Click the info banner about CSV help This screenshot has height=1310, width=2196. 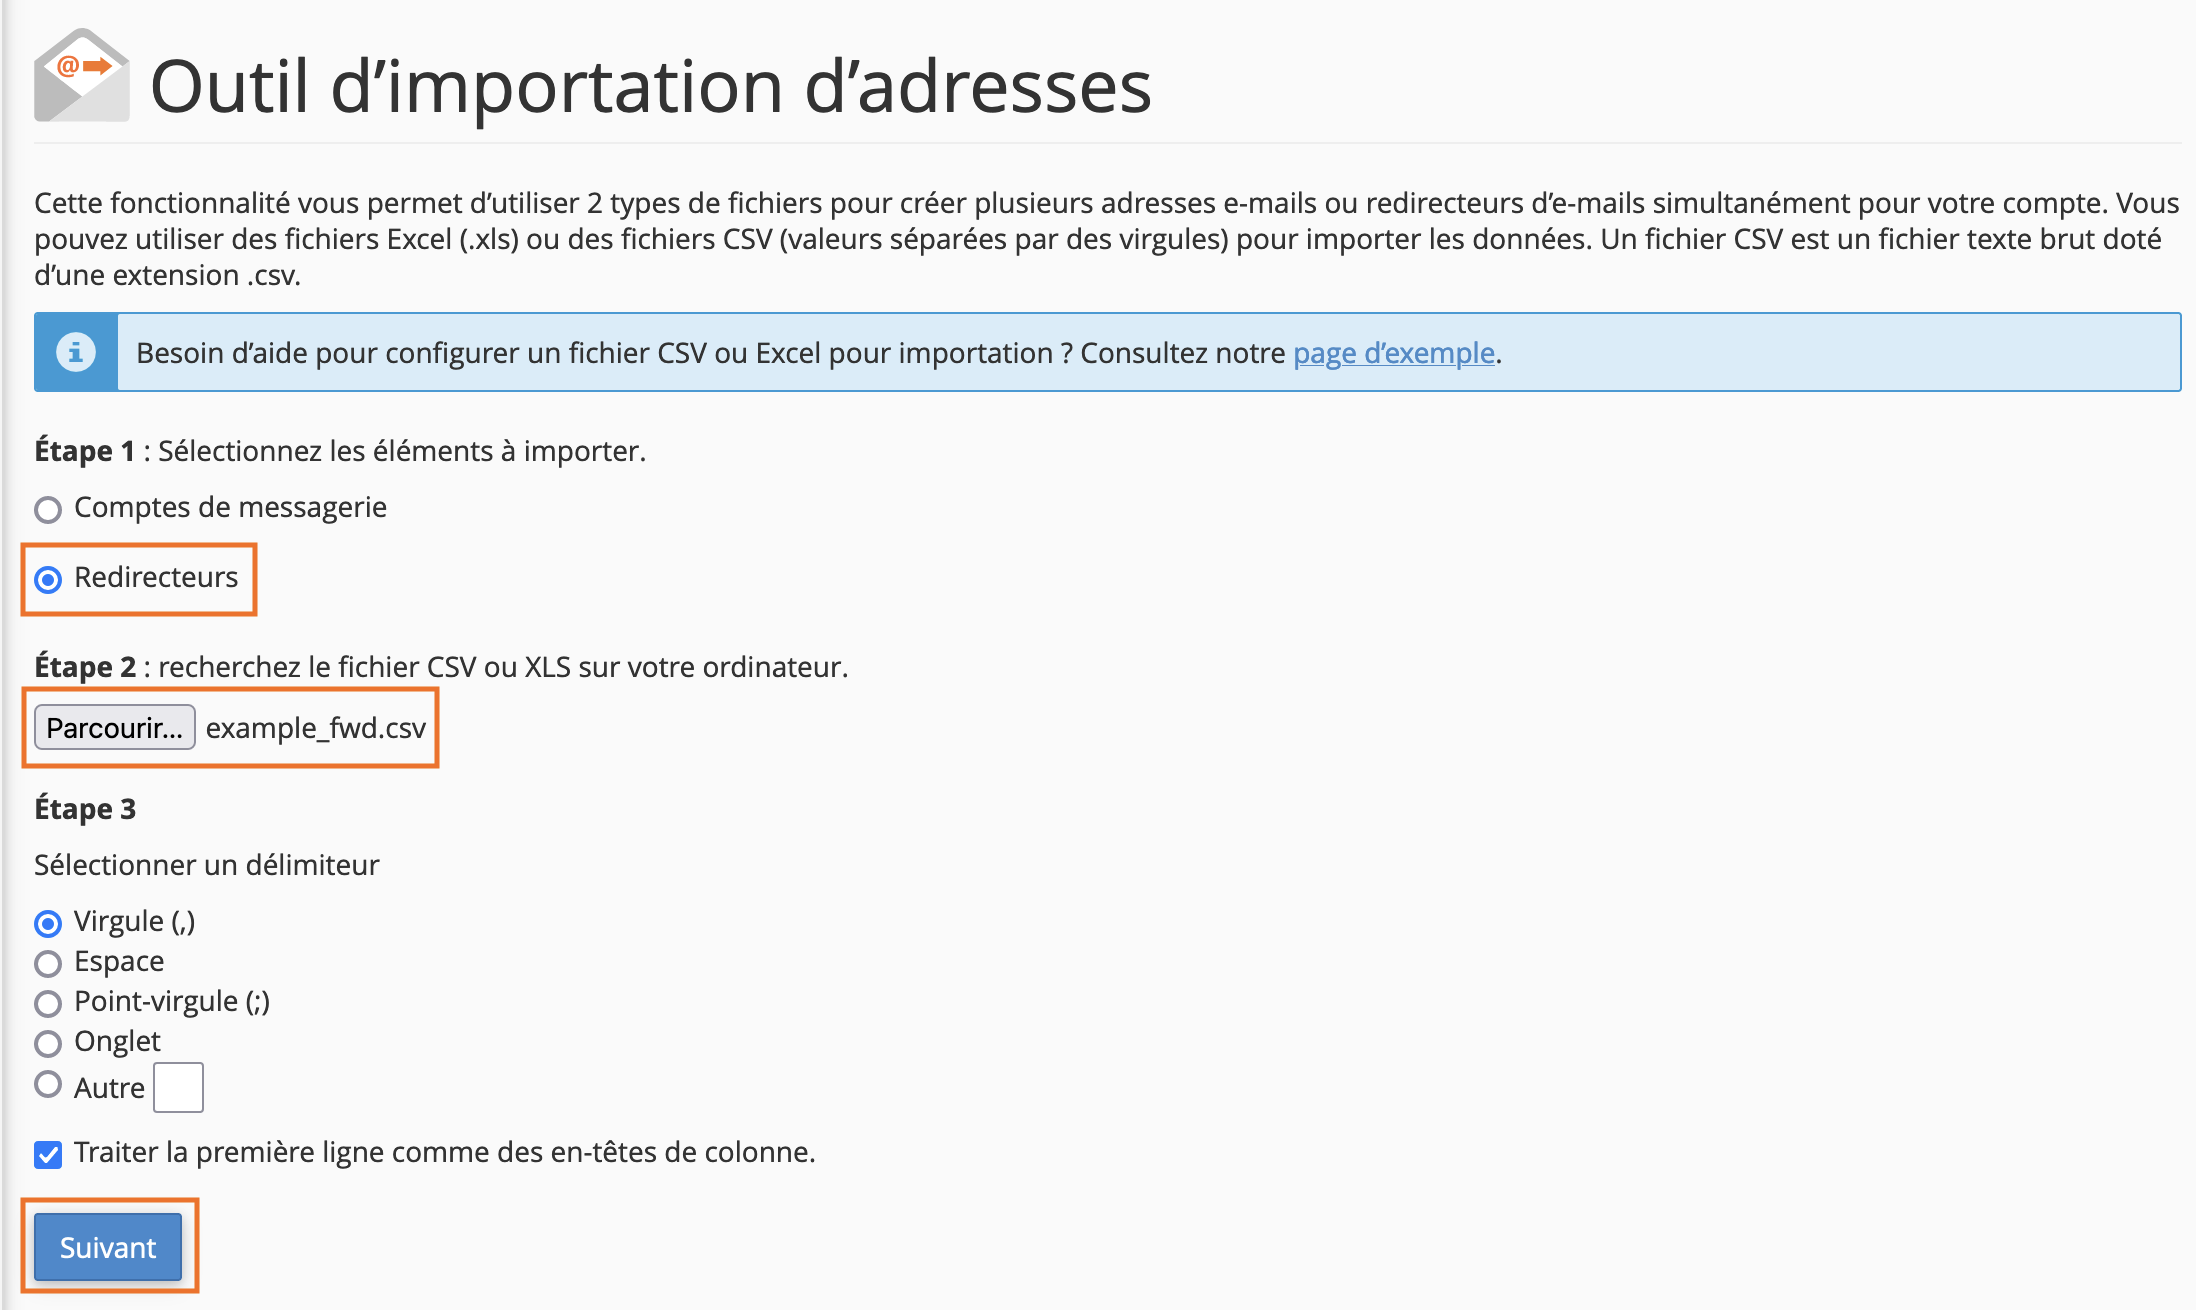[x=1108, y=352]
